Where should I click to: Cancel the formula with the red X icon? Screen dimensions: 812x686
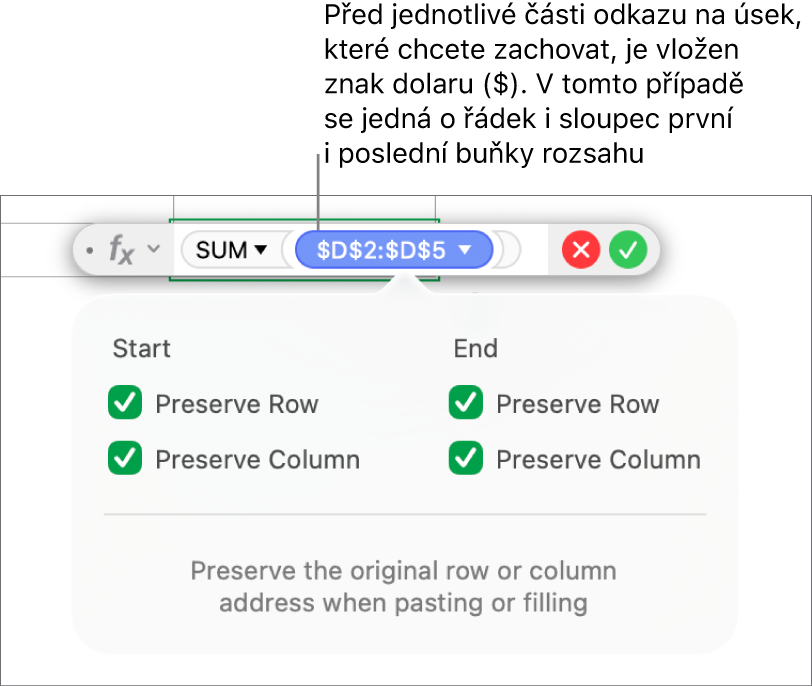580,250
